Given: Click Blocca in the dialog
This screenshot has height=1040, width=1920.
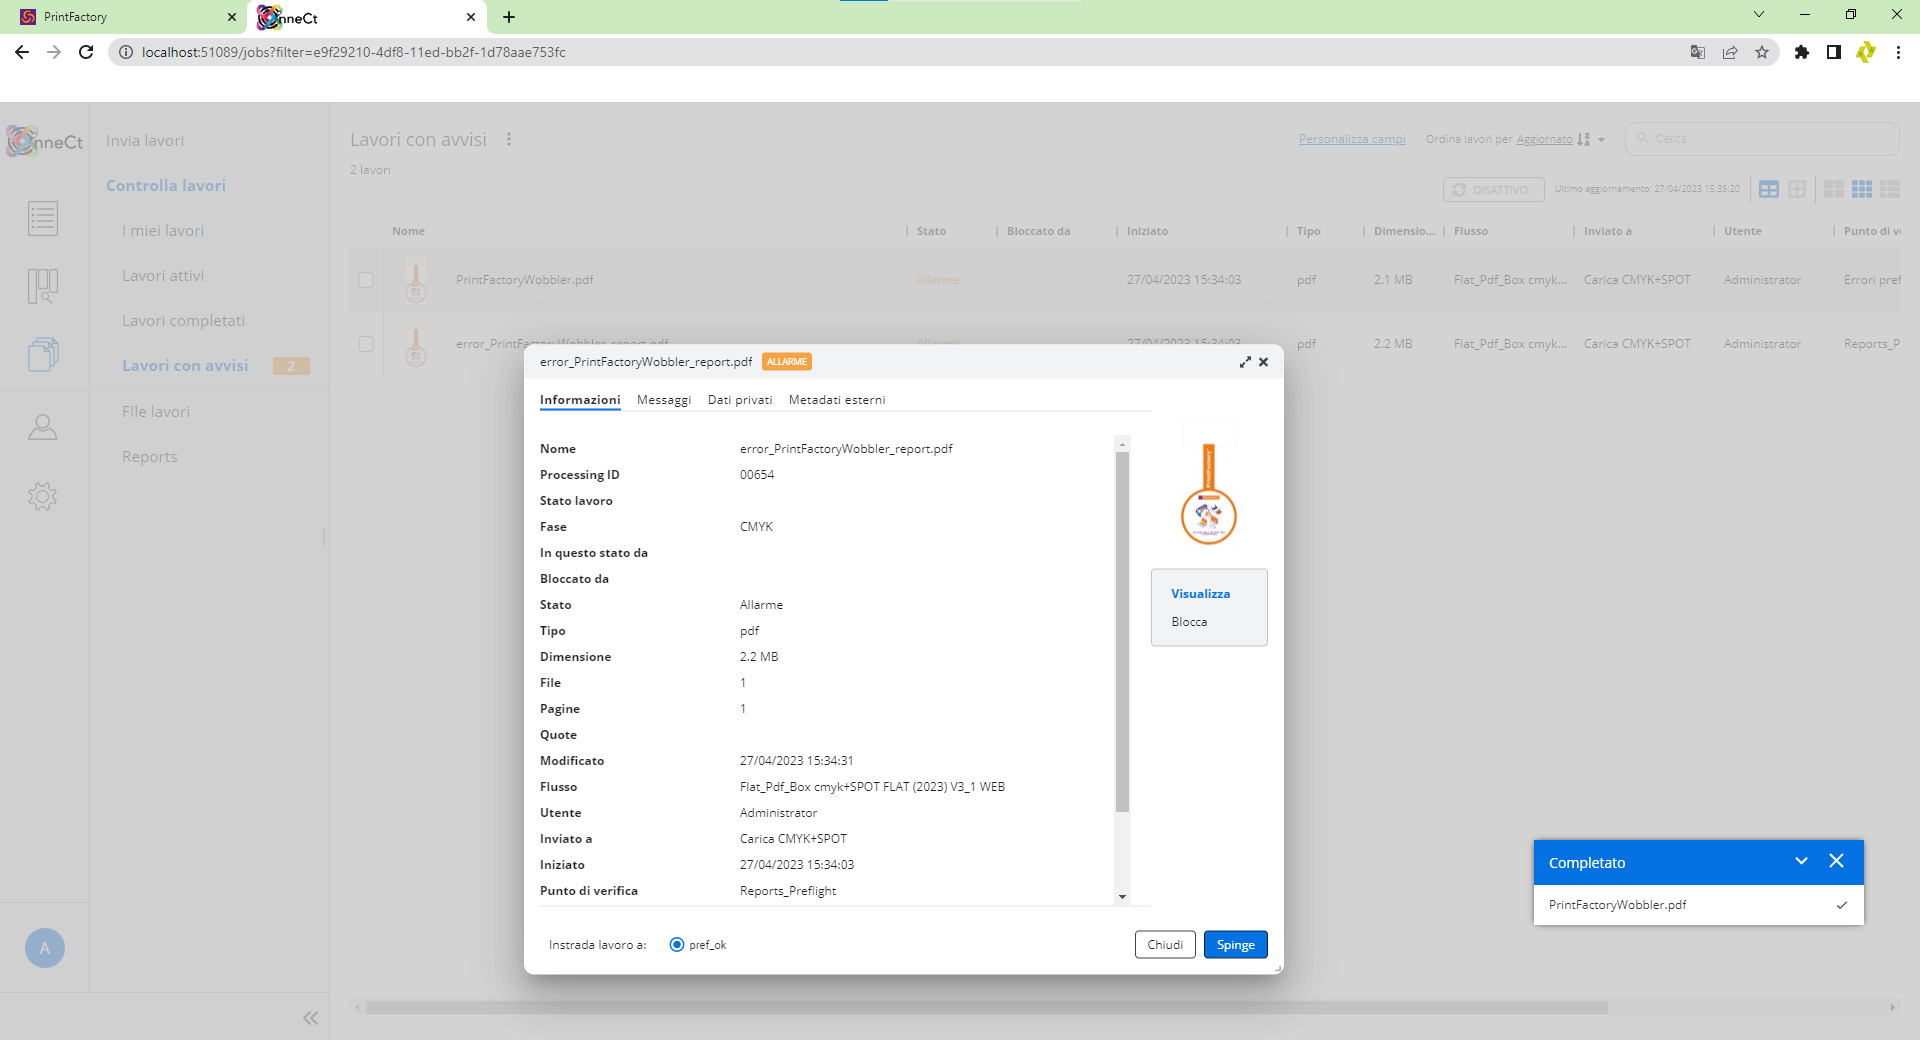Looking at the screenshot, I should 1189,622.
